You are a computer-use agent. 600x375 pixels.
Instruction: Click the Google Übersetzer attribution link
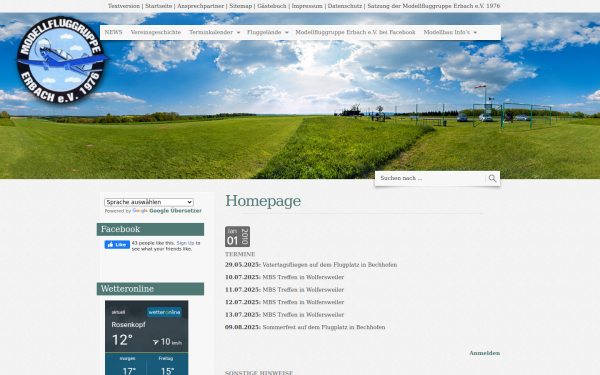[175, 211]
